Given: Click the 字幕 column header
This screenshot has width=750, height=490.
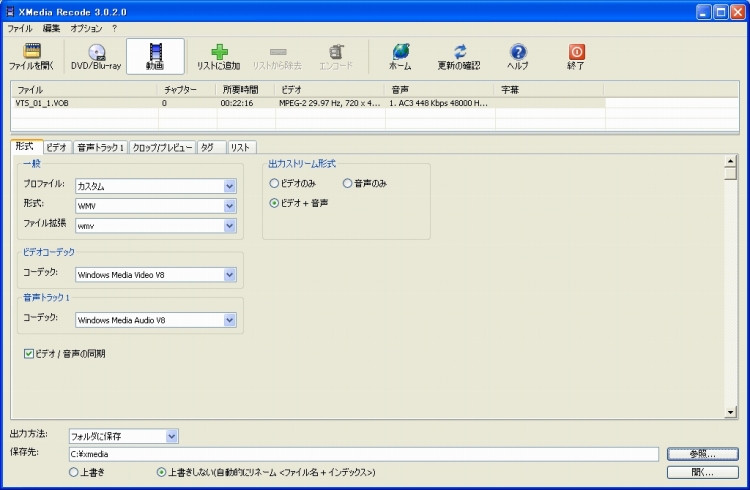Looking at the screenshot, I should [x=549, y=89].
